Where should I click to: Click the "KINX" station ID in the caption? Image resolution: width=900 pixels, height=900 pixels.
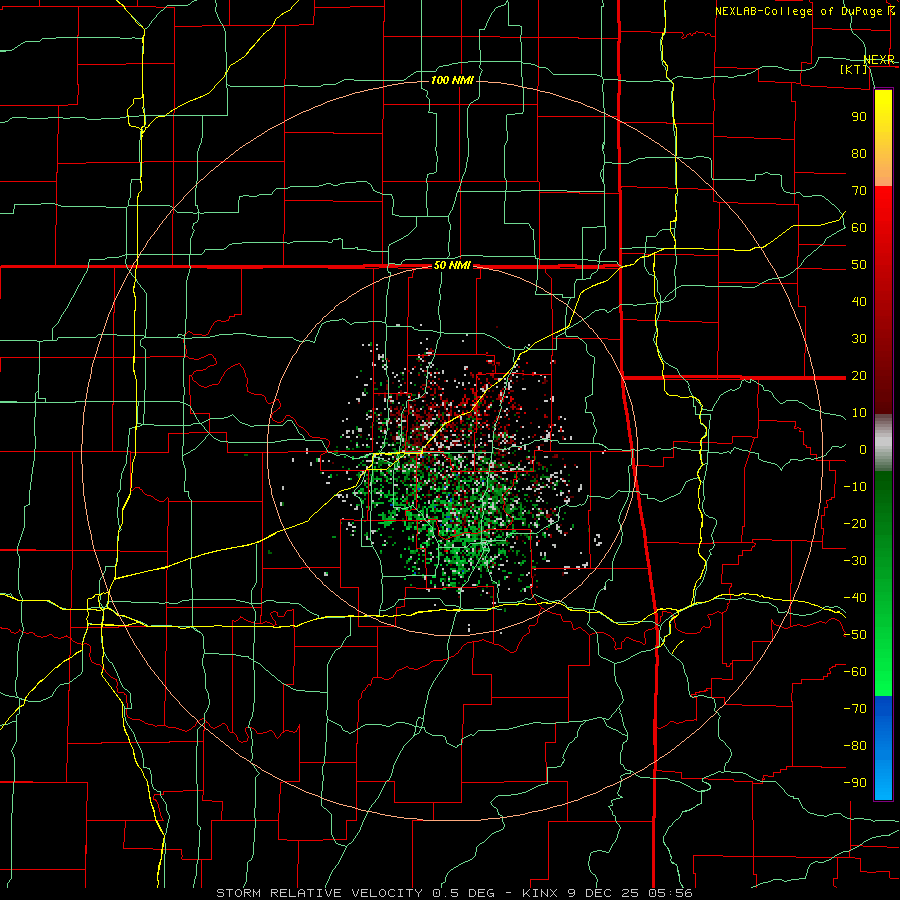click(540, 893)
